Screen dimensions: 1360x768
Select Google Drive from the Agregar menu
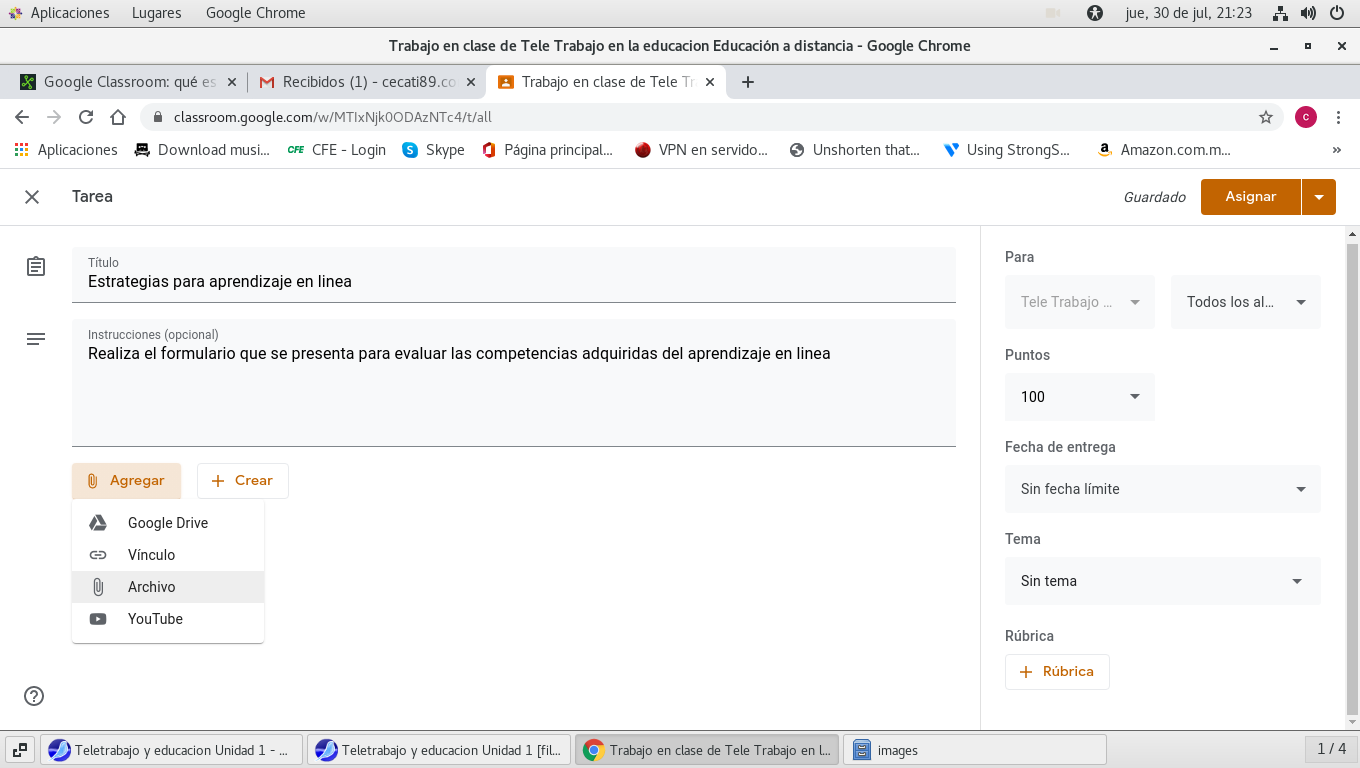[167, 523]
